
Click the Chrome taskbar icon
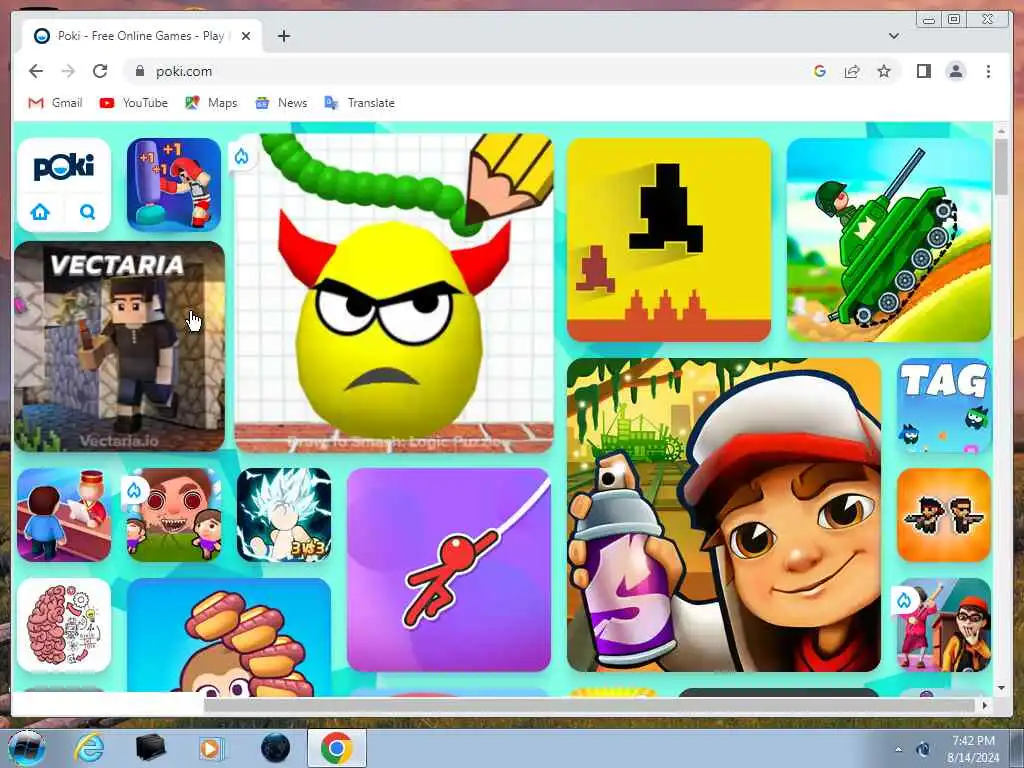click(336, 748)
